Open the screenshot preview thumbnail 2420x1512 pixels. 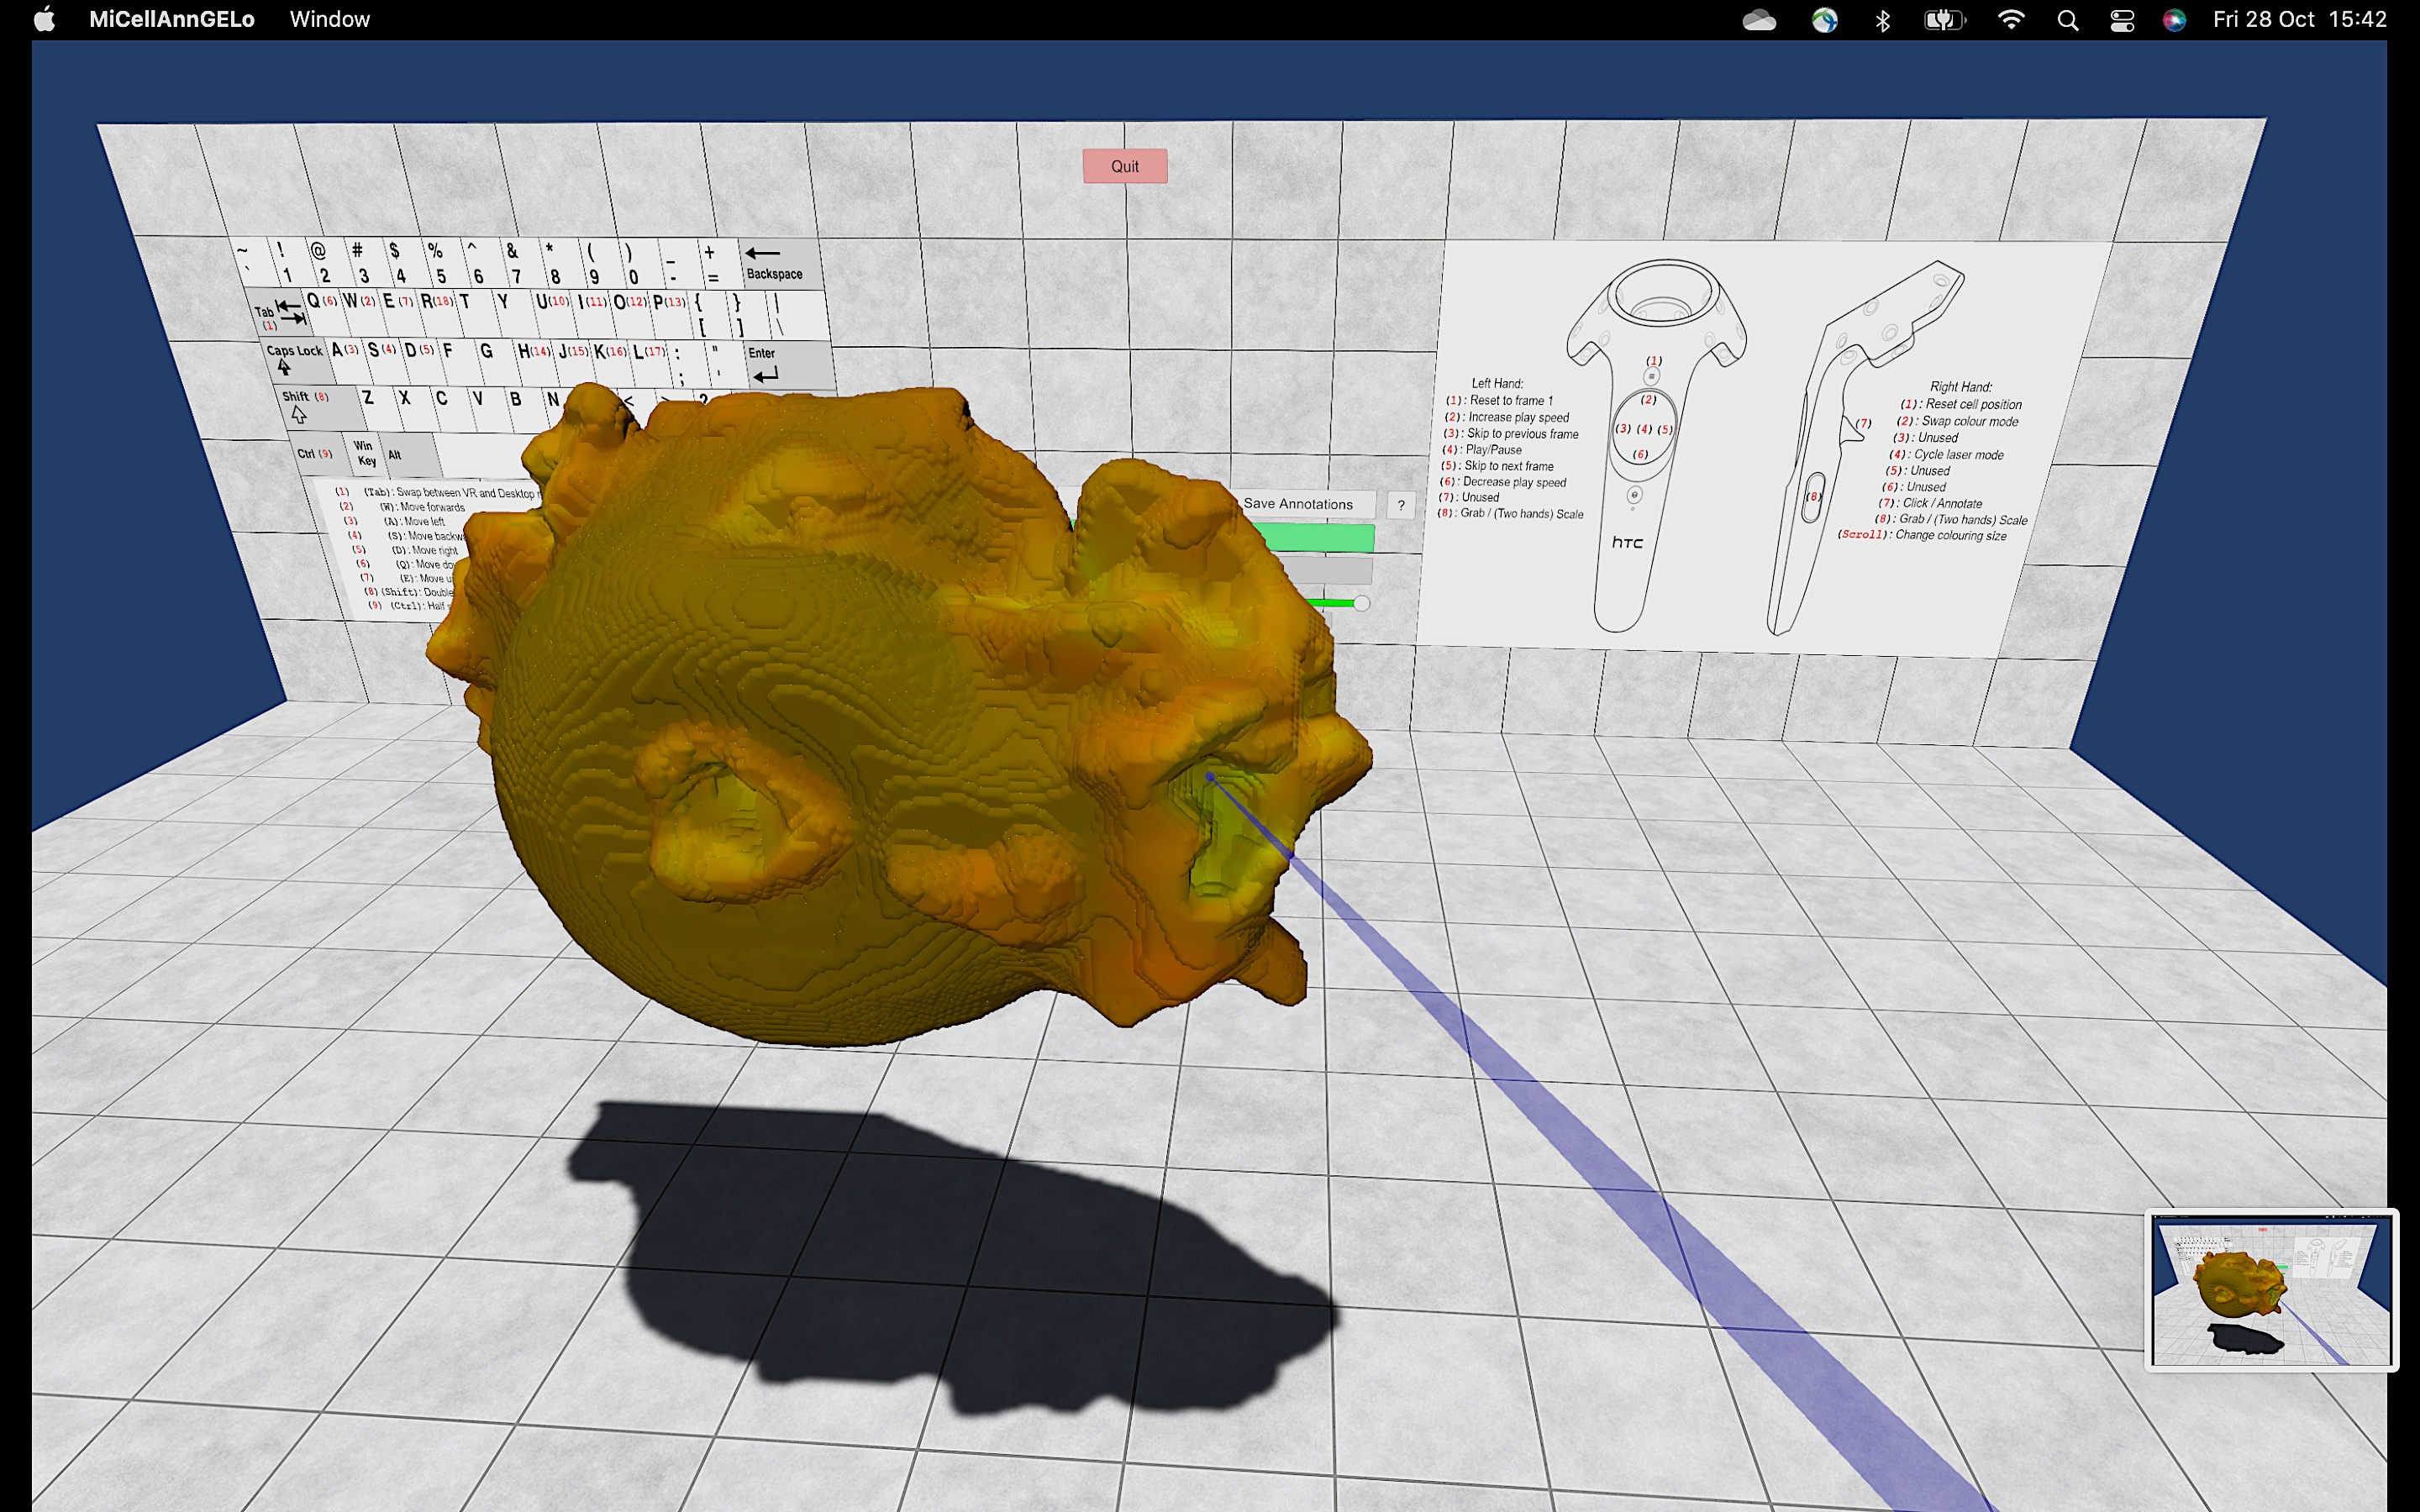pos(2270,1290)
